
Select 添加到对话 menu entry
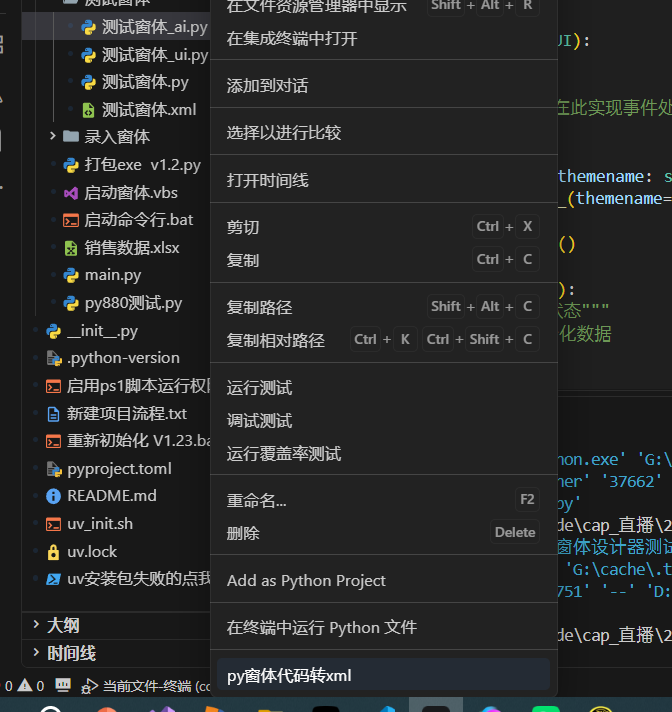click(x=384, y=86)
